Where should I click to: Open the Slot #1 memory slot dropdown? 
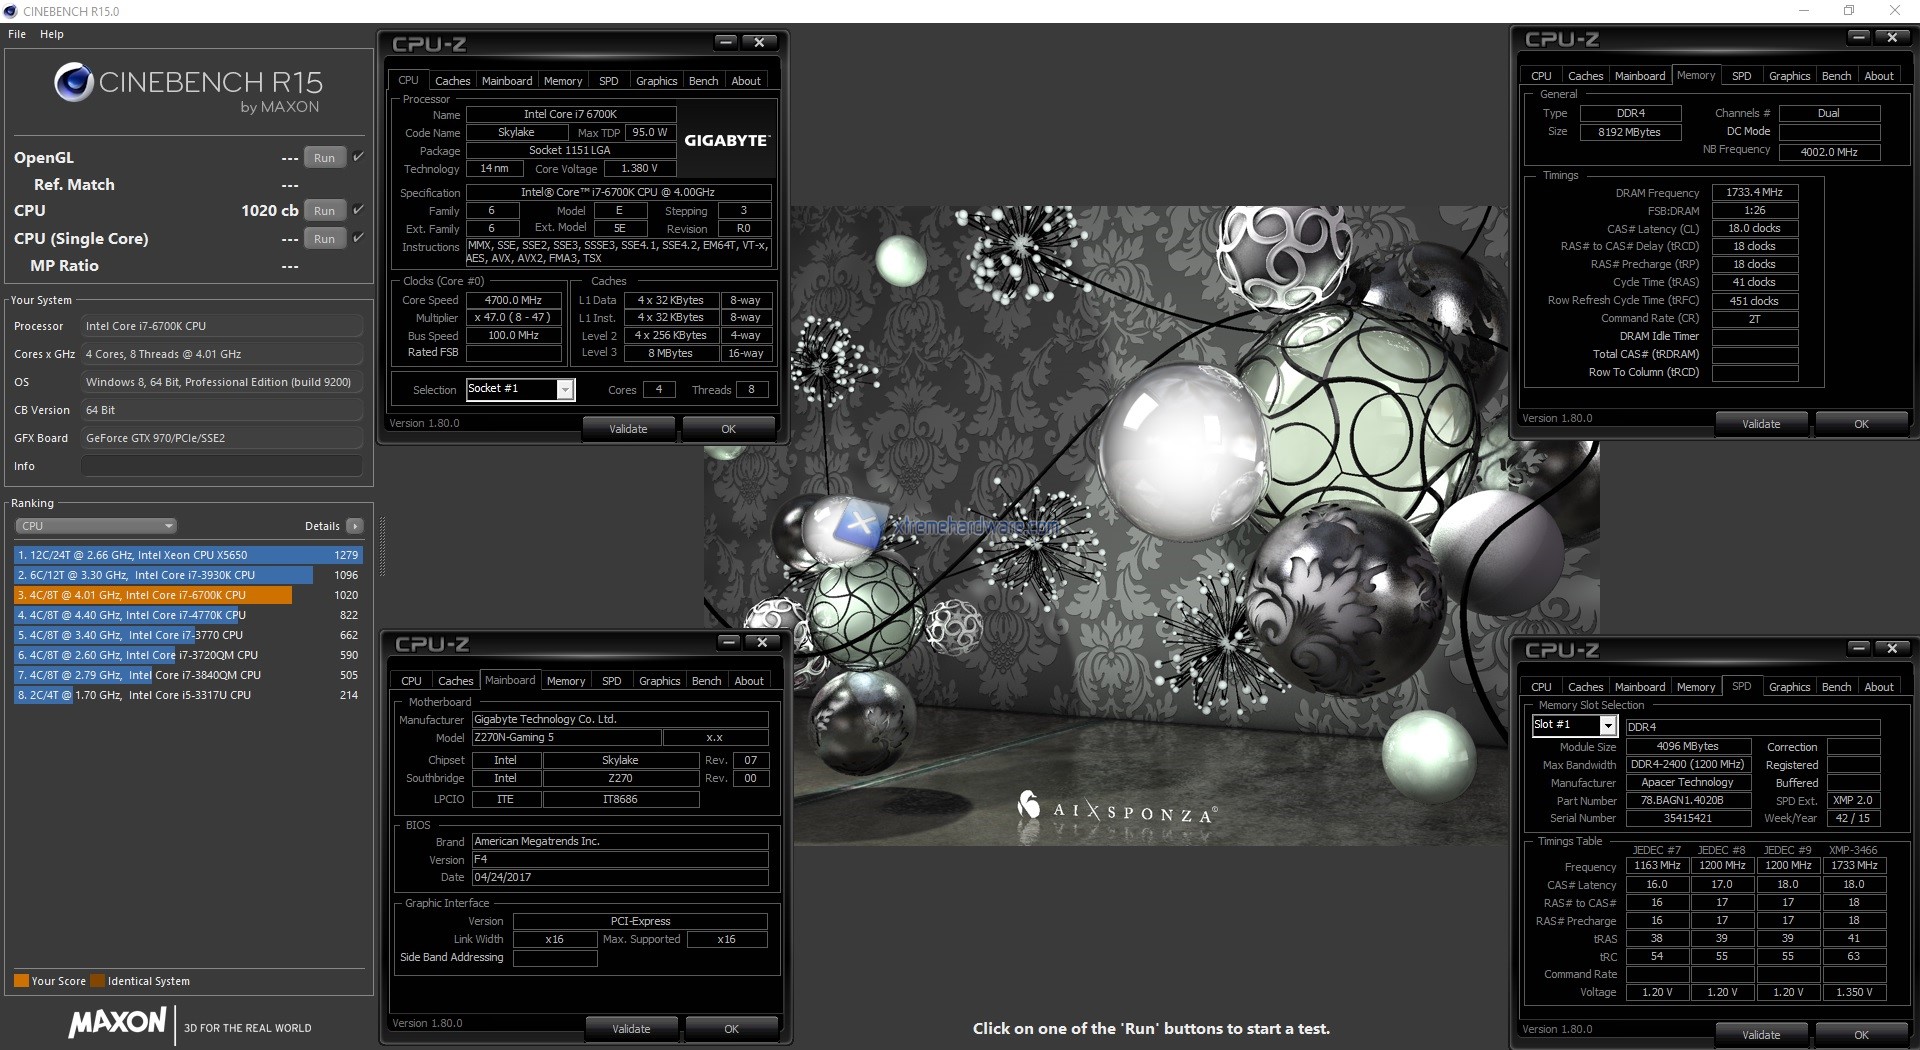(x=1608, y=726)
